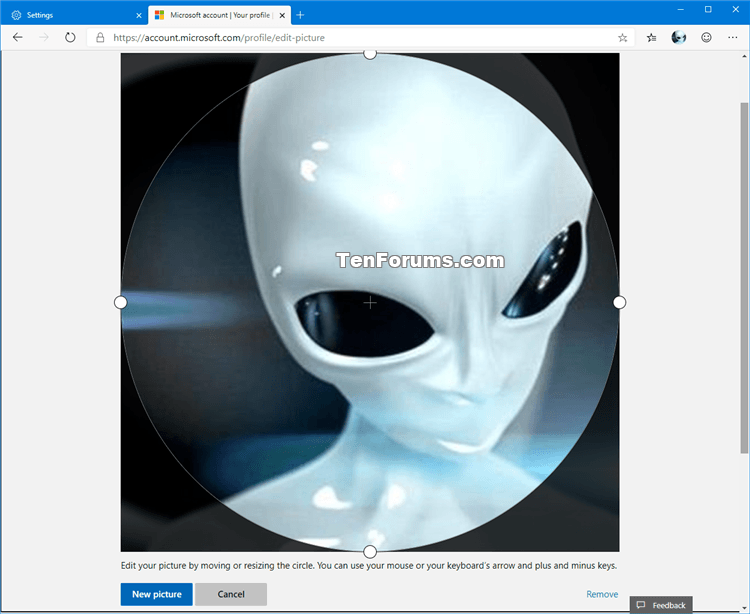Maximize the browser window
Viewport: 750px width, 614px height.
click(x=708, y=10)
